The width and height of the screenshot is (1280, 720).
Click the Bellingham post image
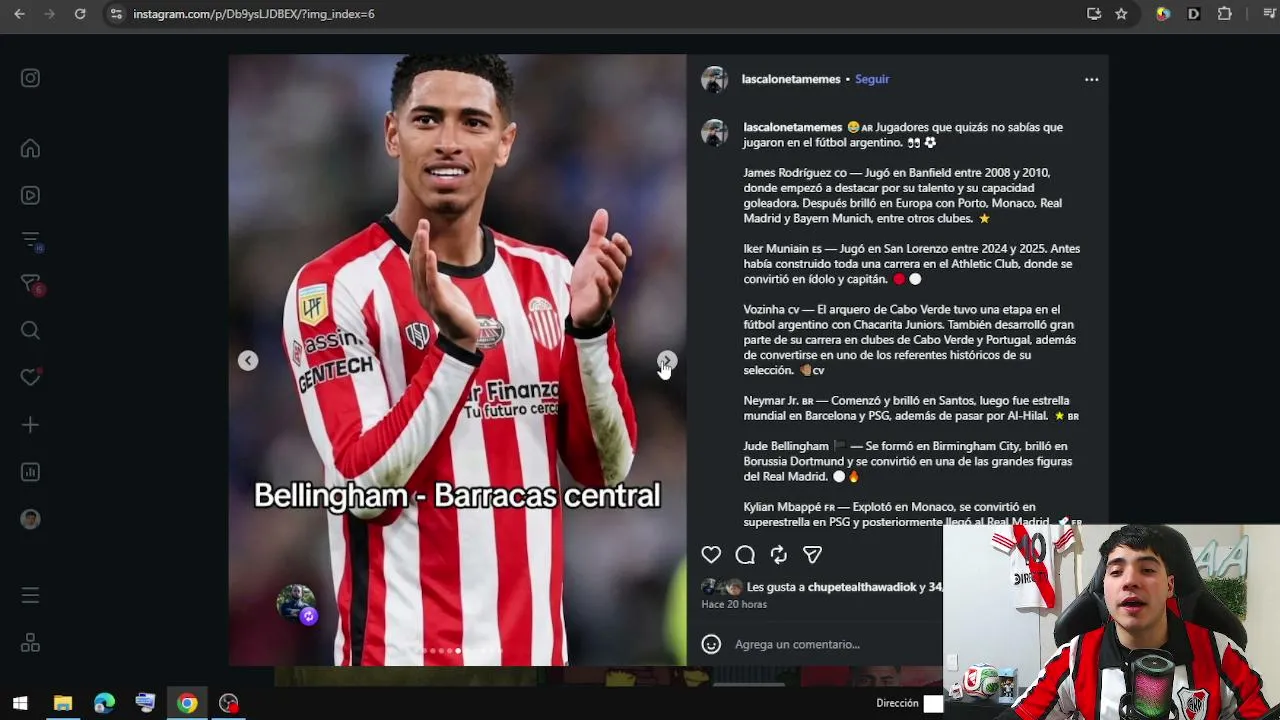click(458, 360)
